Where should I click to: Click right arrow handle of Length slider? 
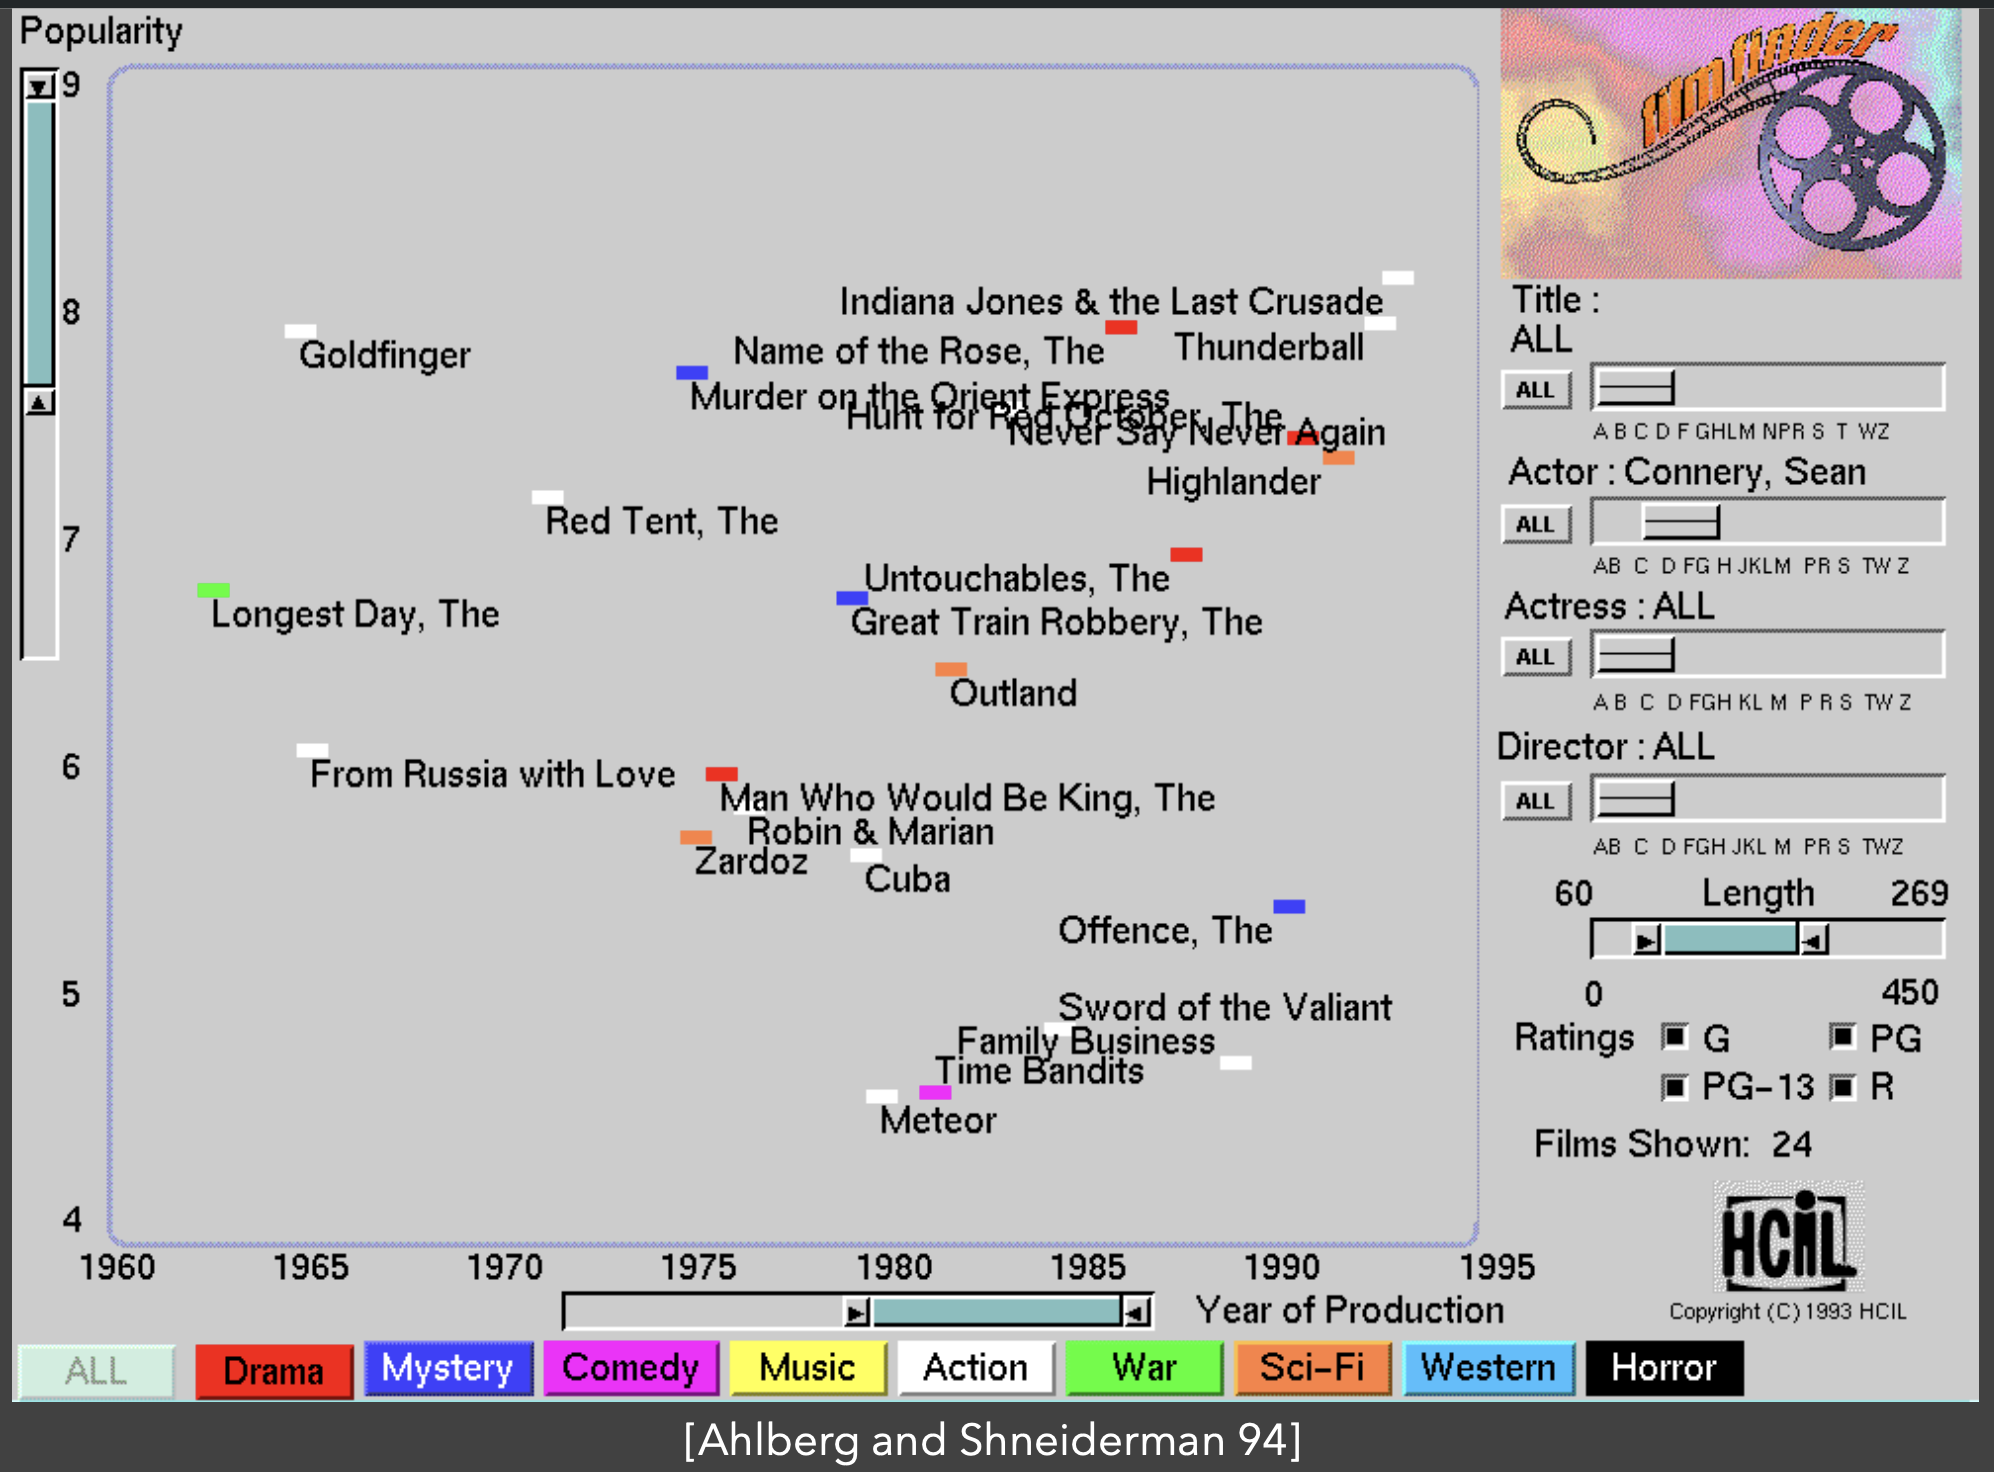click(x=1814, y=940)
